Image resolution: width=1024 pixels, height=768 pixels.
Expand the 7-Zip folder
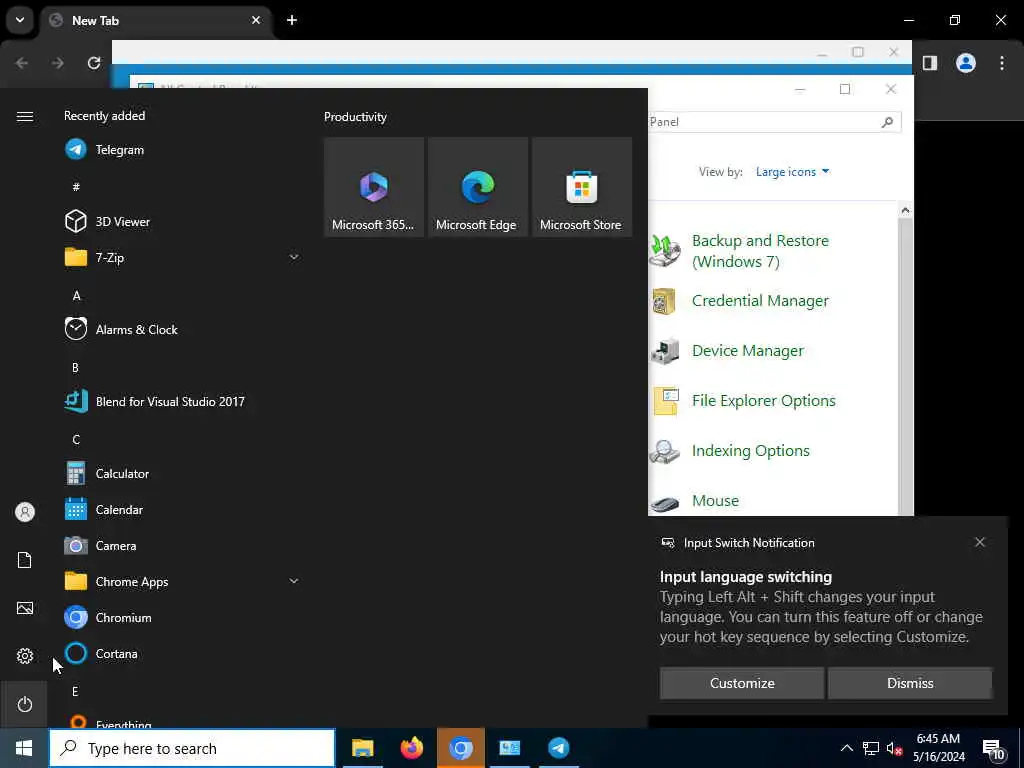tap(294, 257)
